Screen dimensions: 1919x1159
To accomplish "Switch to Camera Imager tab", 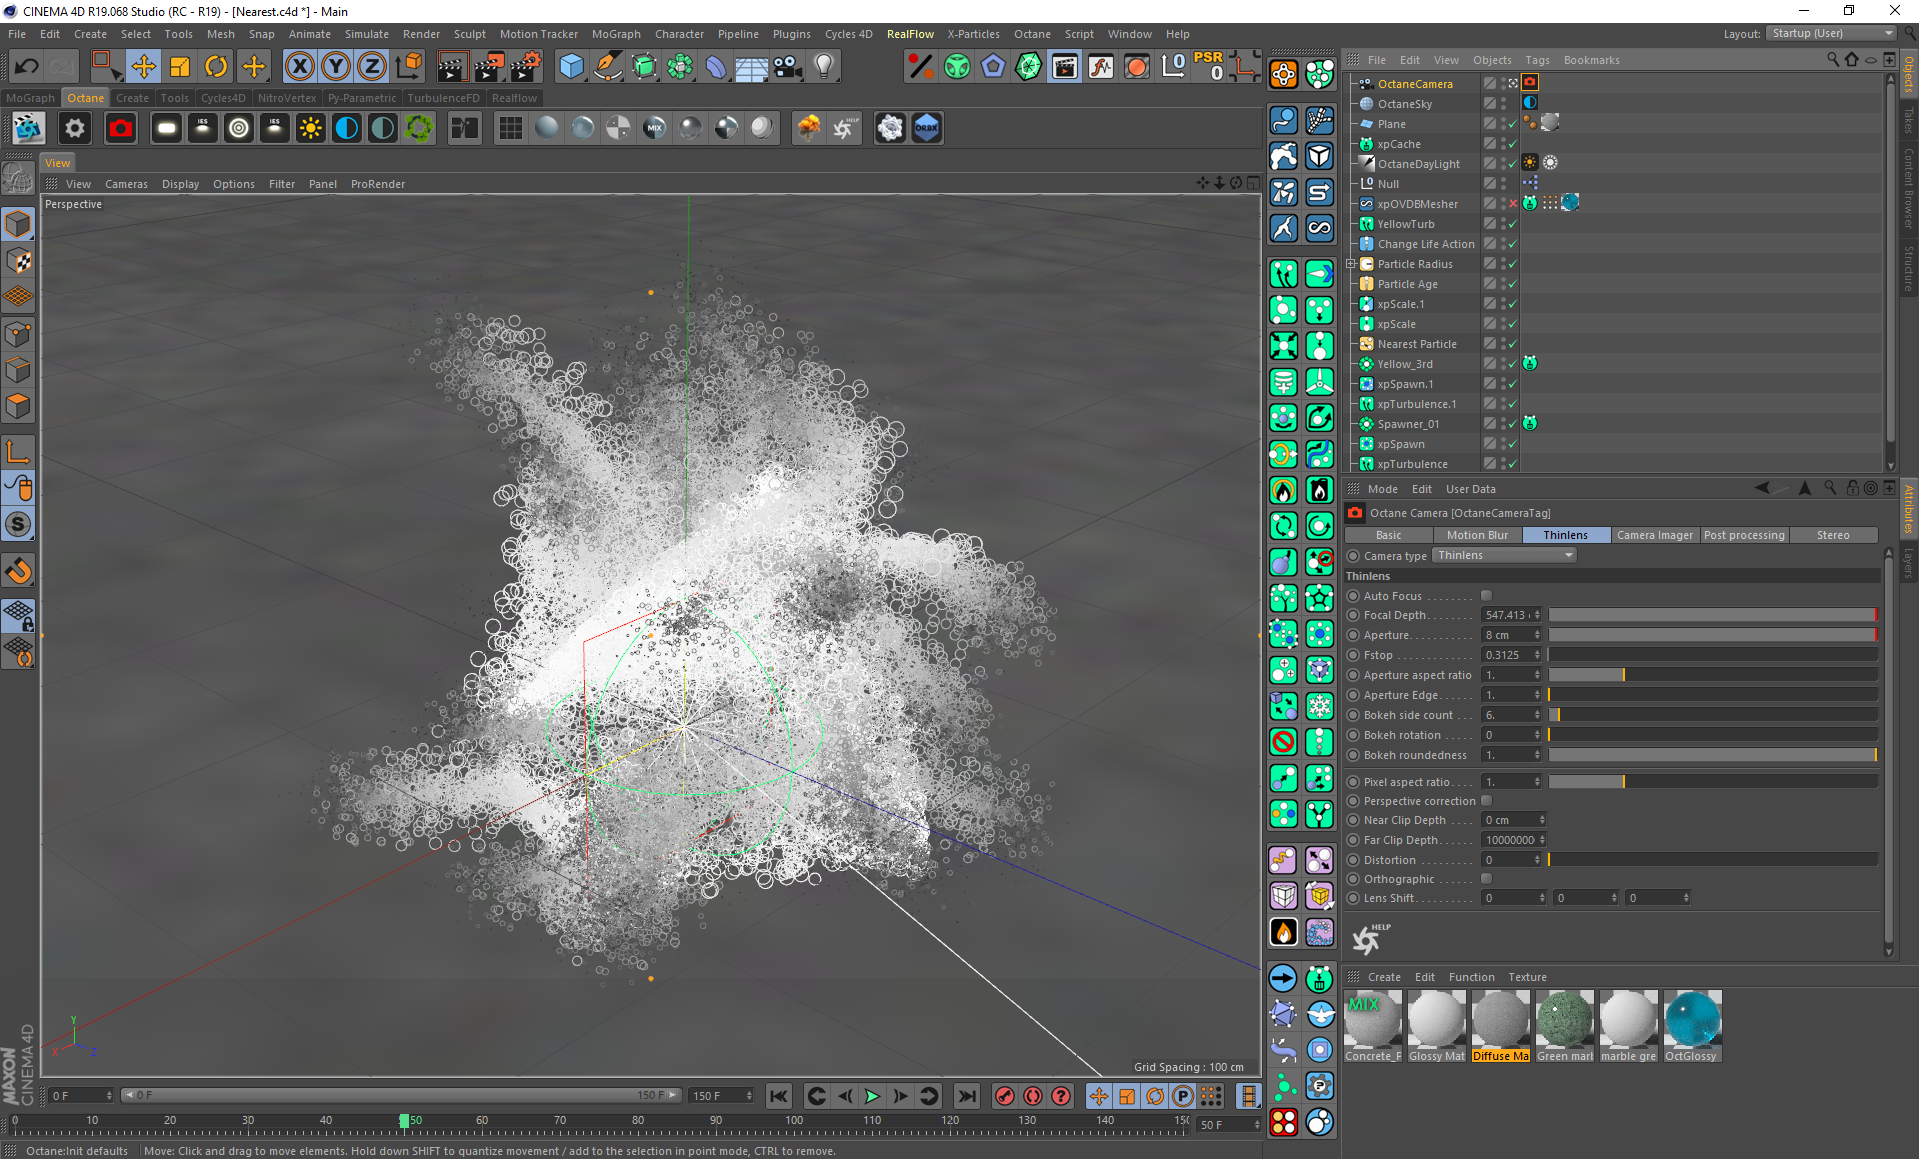I will click(x=1654, y=535).
